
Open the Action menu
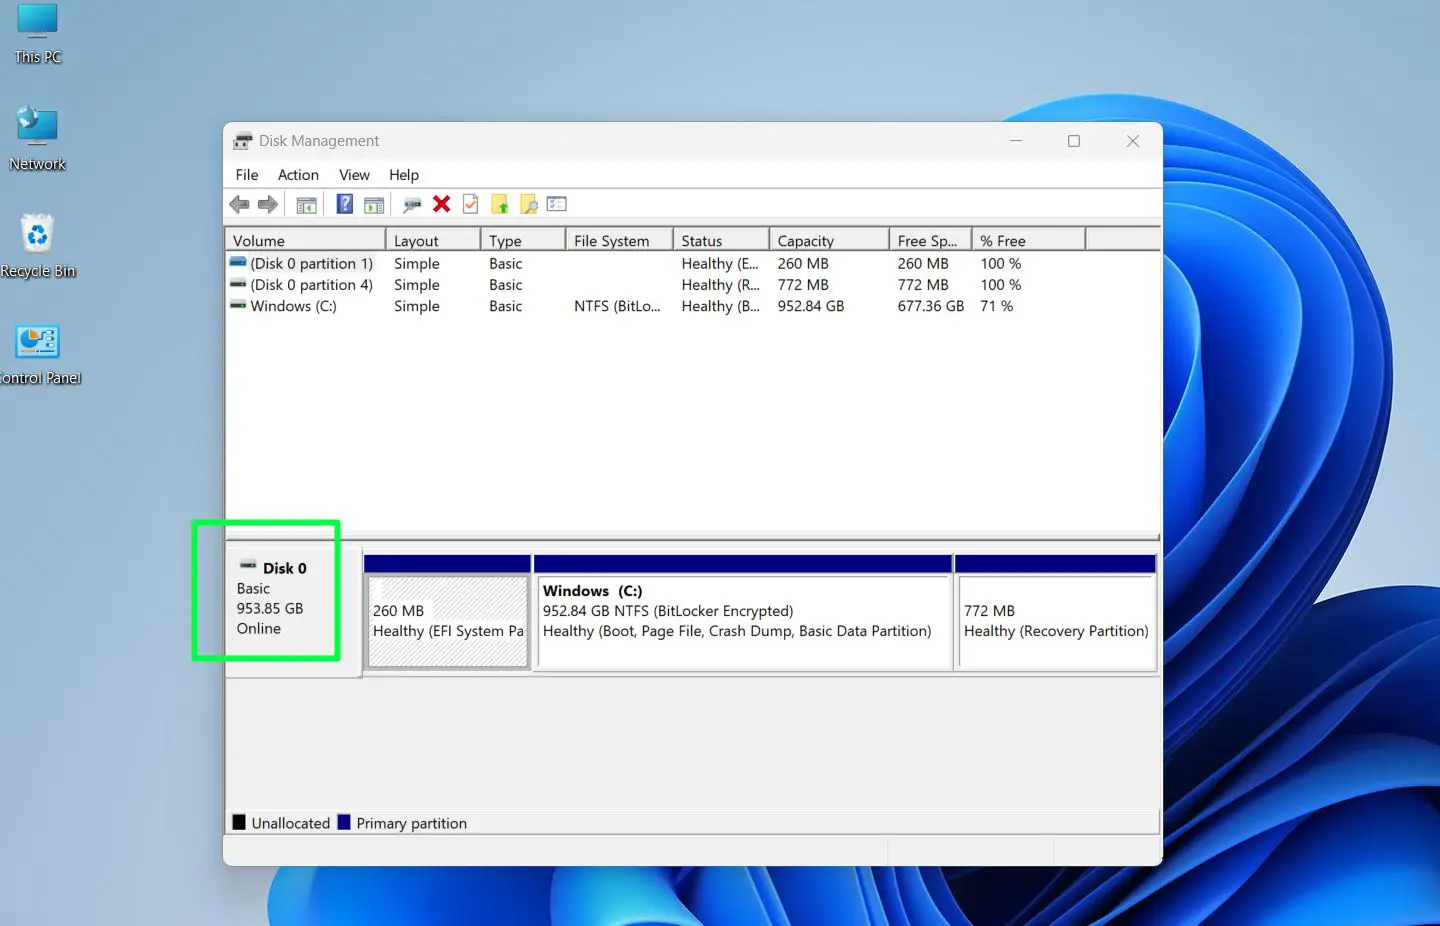point(298,174)
